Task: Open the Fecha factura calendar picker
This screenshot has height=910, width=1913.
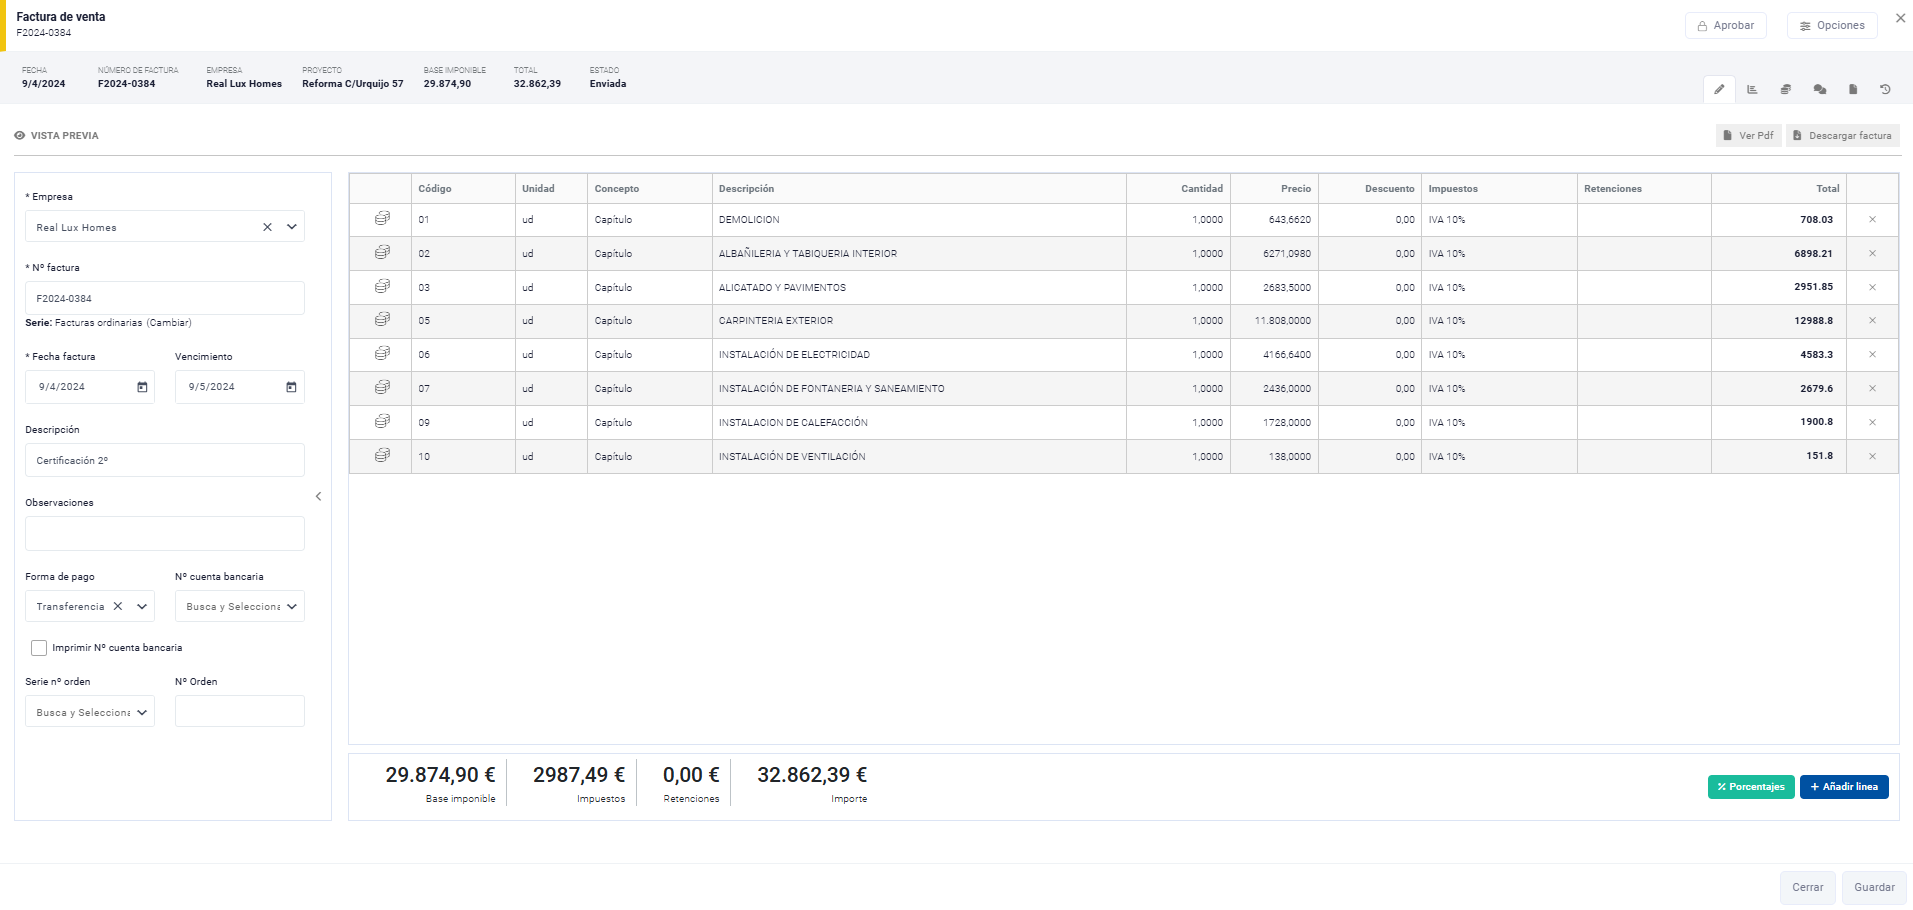Action: point(142,387)
